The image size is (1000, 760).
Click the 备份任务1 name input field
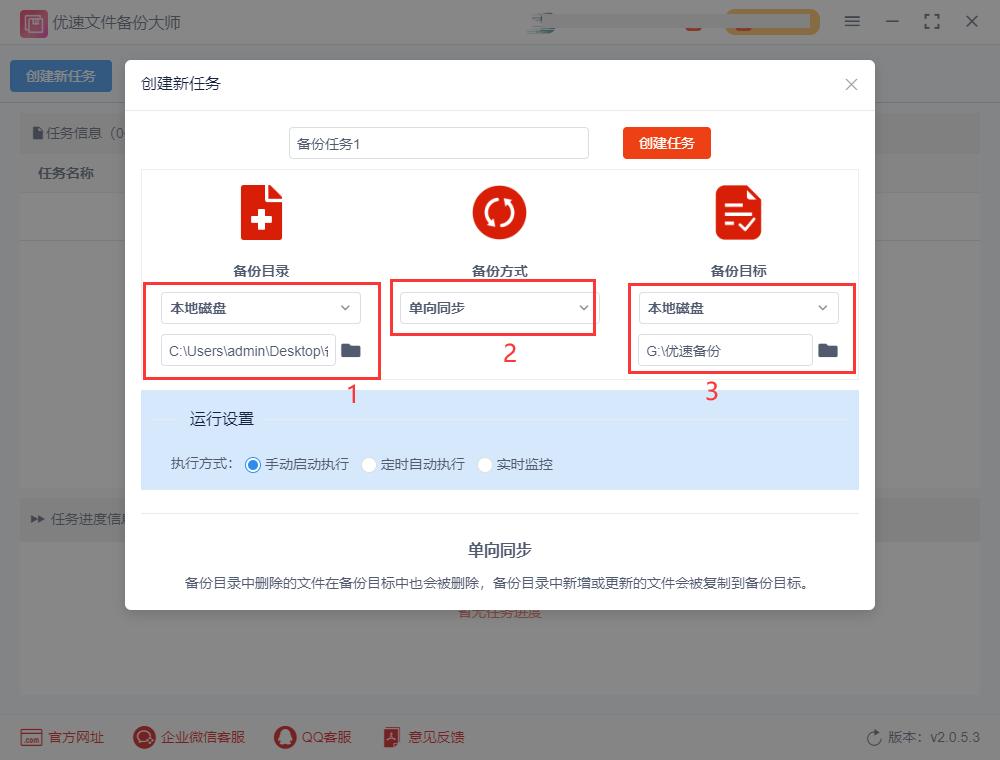click(438, 143)
